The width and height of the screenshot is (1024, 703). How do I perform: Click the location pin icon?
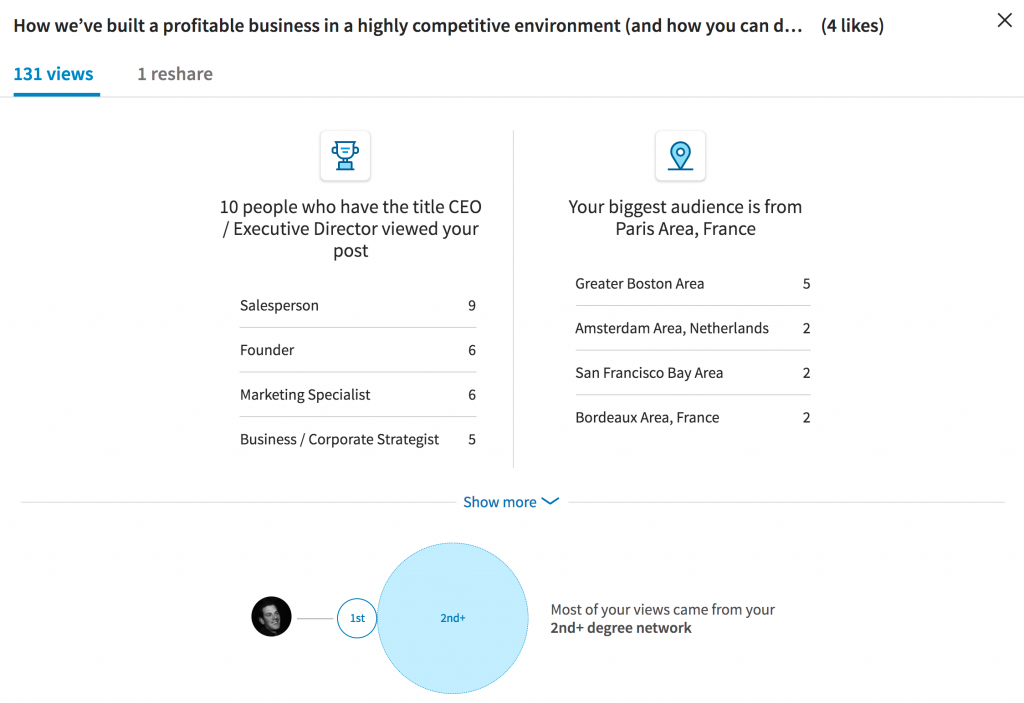(680, 156)
